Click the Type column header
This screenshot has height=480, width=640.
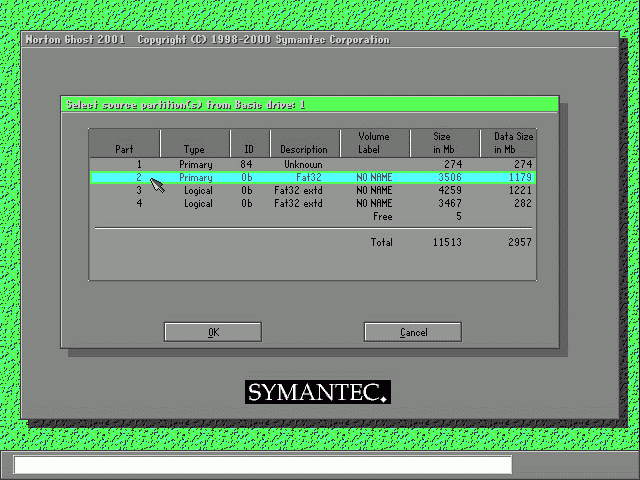[195, 143]
